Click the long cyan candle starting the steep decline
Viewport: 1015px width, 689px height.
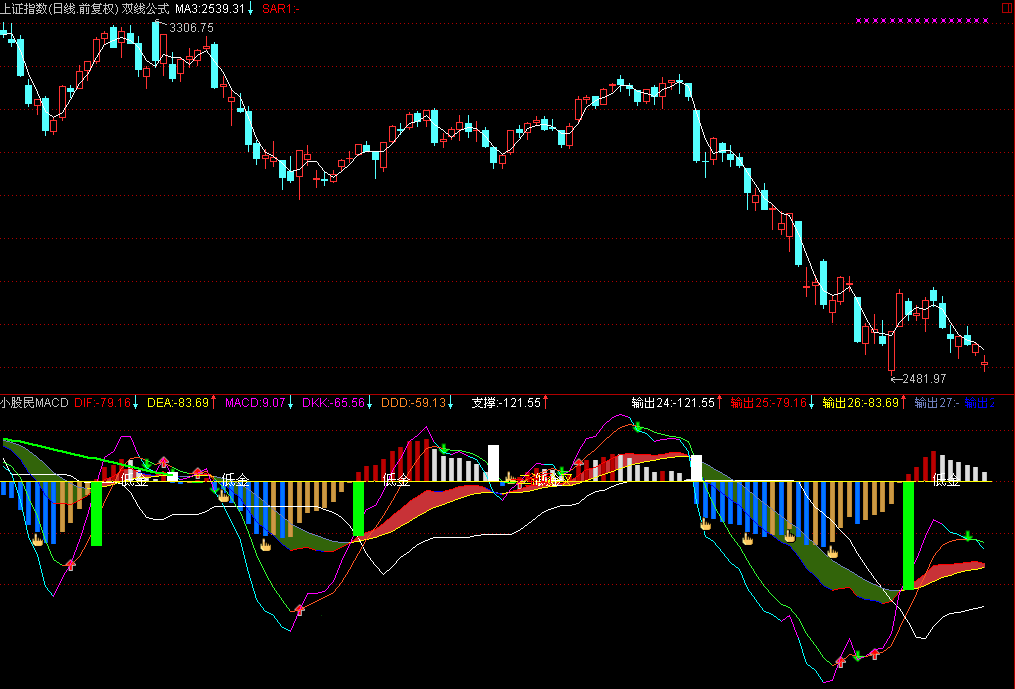[x=697, y=136]
